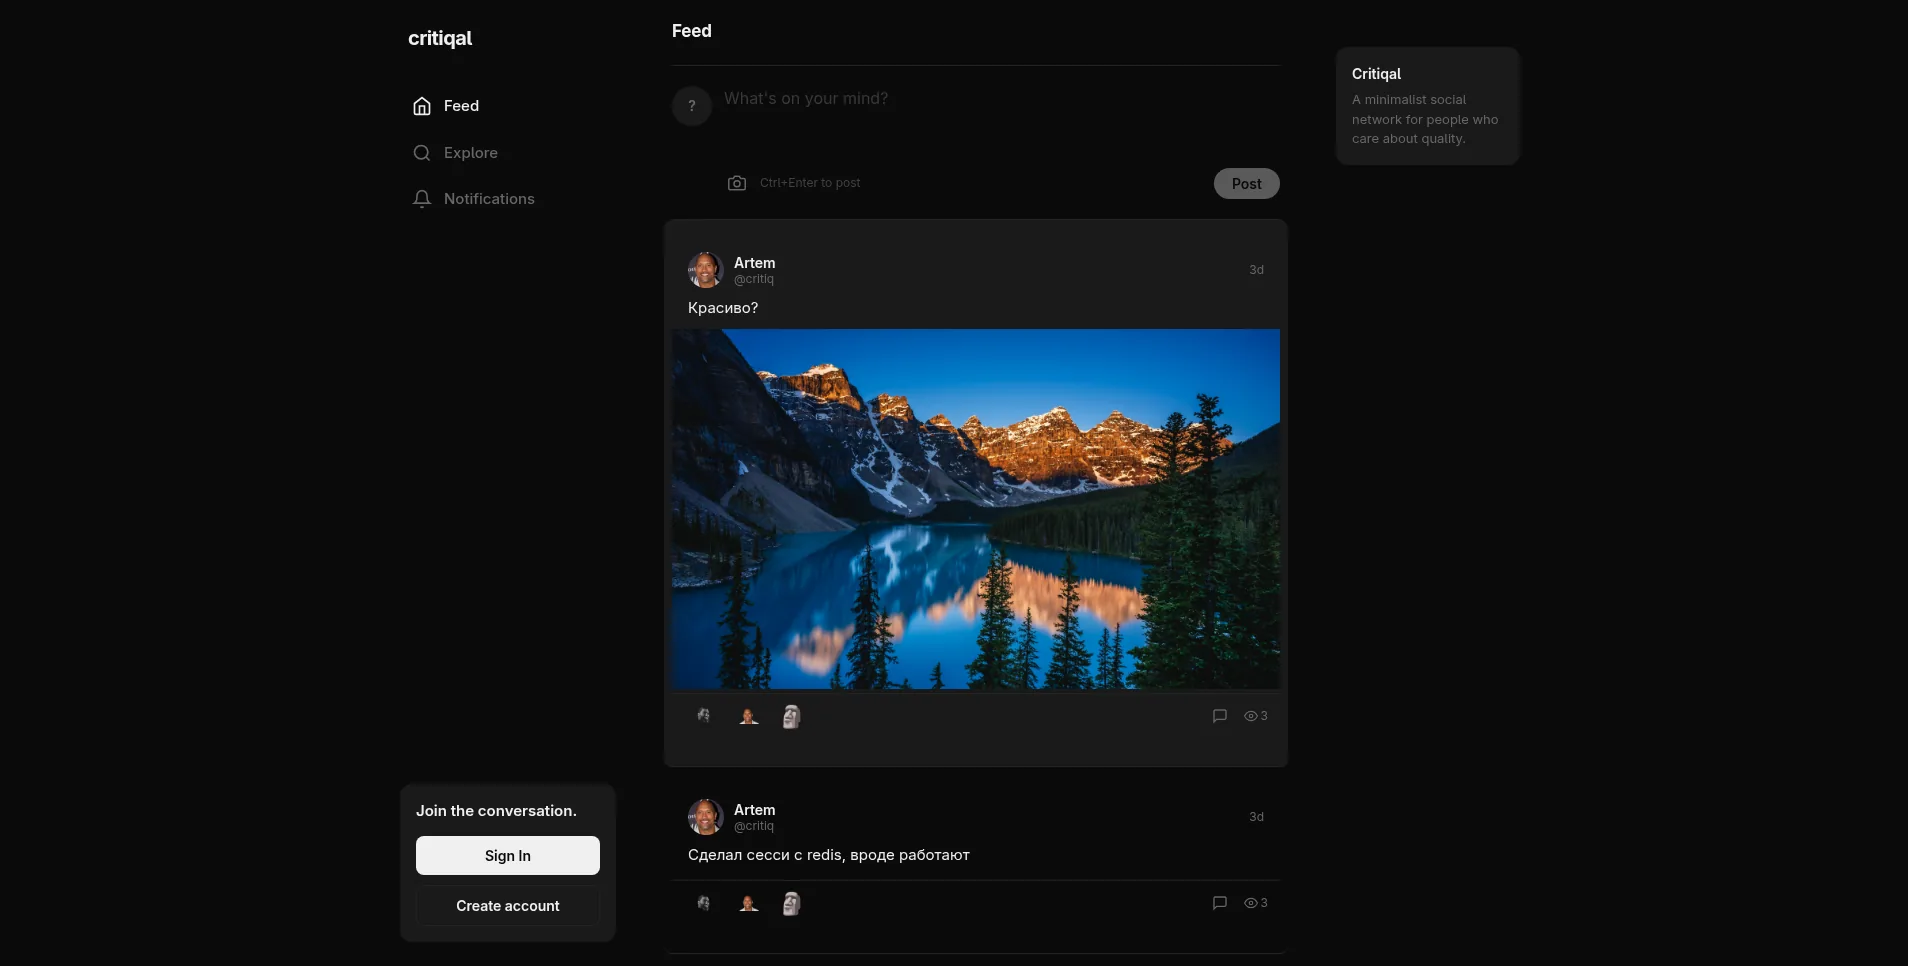Open Artem's profile from the photo post avatar
1908x966 pixels.
[x=706, y=270]
